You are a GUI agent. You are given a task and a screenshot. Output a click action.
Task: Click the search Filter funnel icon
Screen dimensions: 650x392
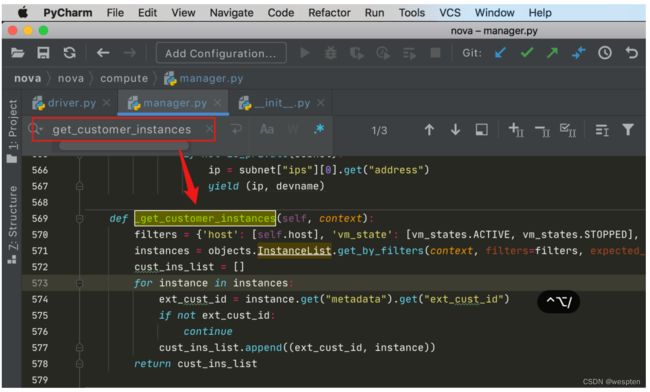tap(628, 130)
